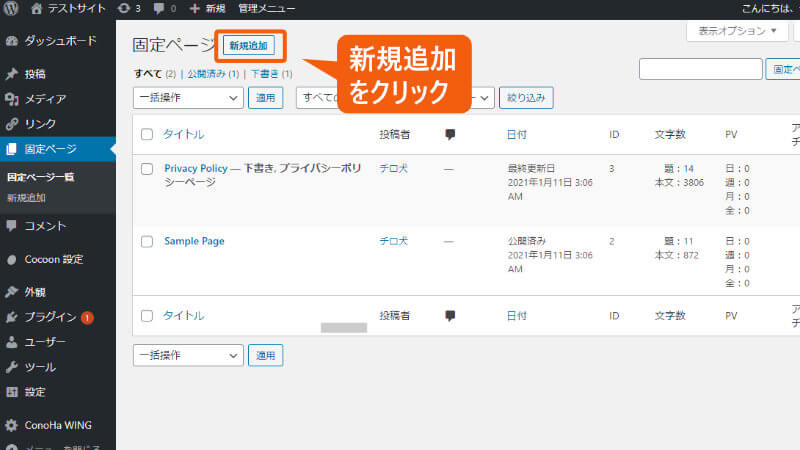
Task: Check the select-all box in table header
Action: 147,134
